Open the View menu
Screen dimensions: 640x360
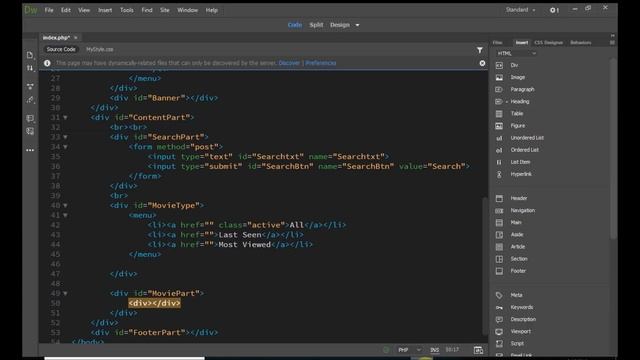[x=84, y=10]
